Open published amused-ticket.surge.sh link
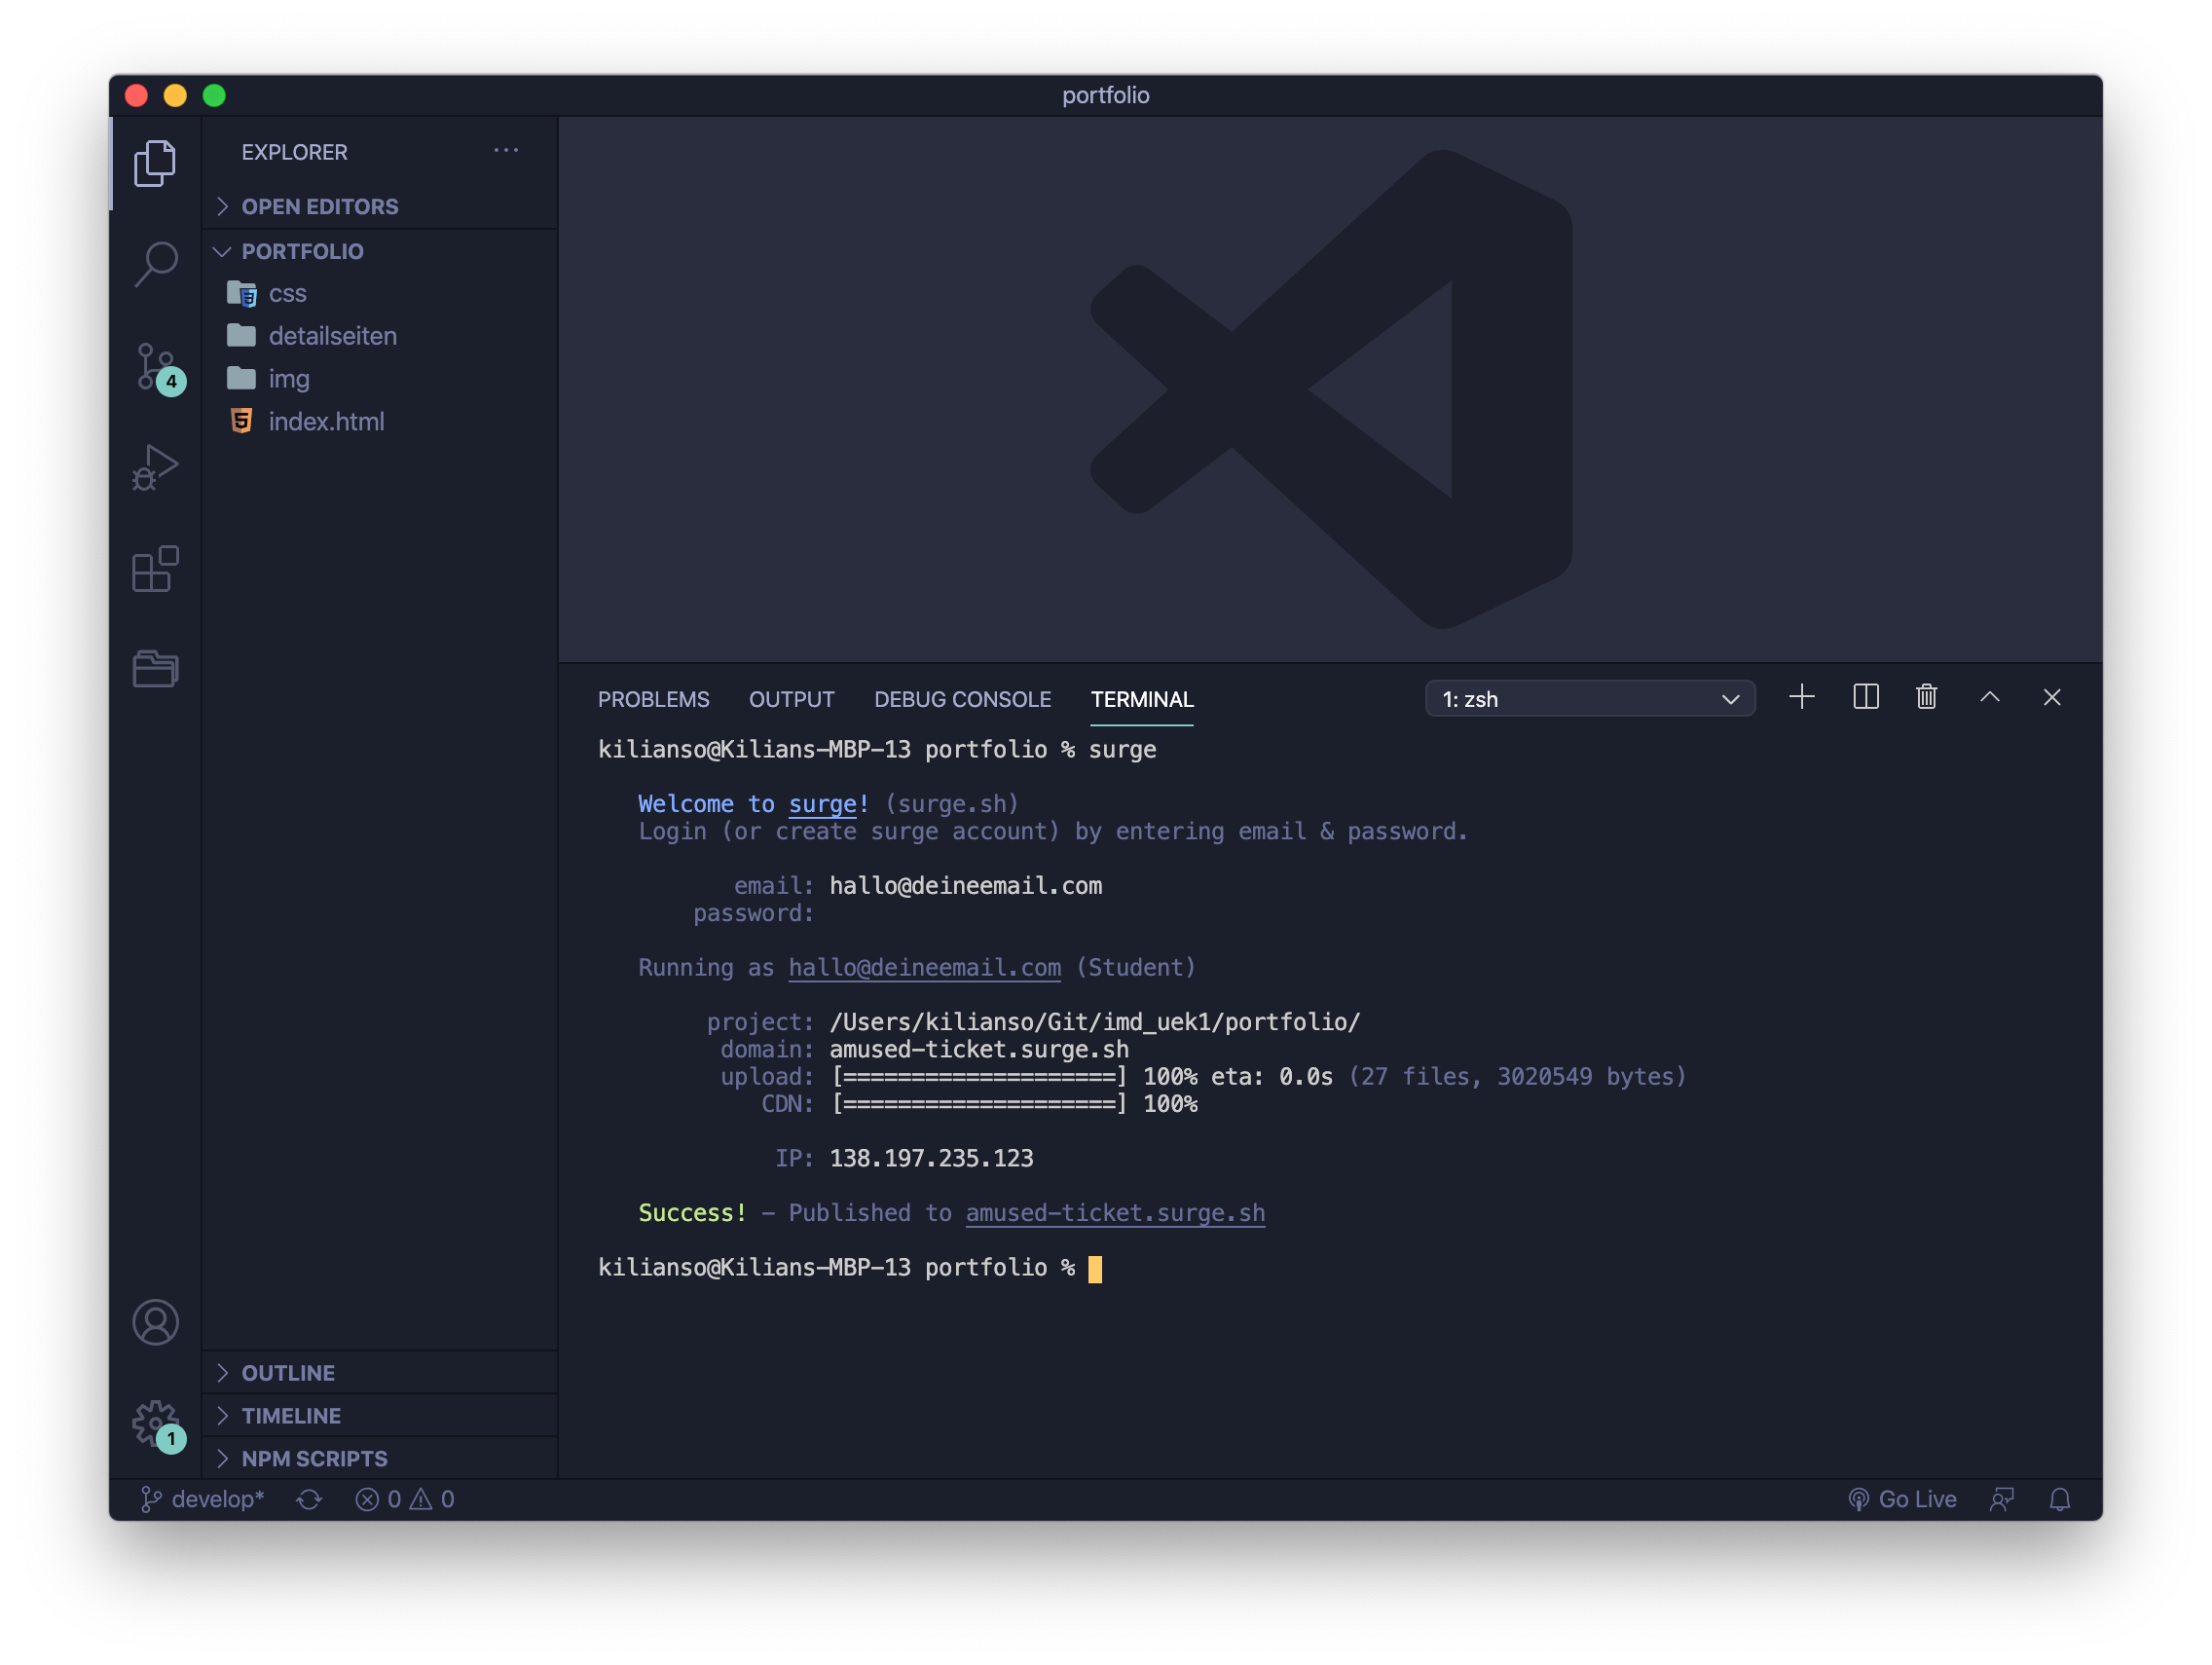This screenshot has width=2212, height=1665. tap(1115, 1213)
